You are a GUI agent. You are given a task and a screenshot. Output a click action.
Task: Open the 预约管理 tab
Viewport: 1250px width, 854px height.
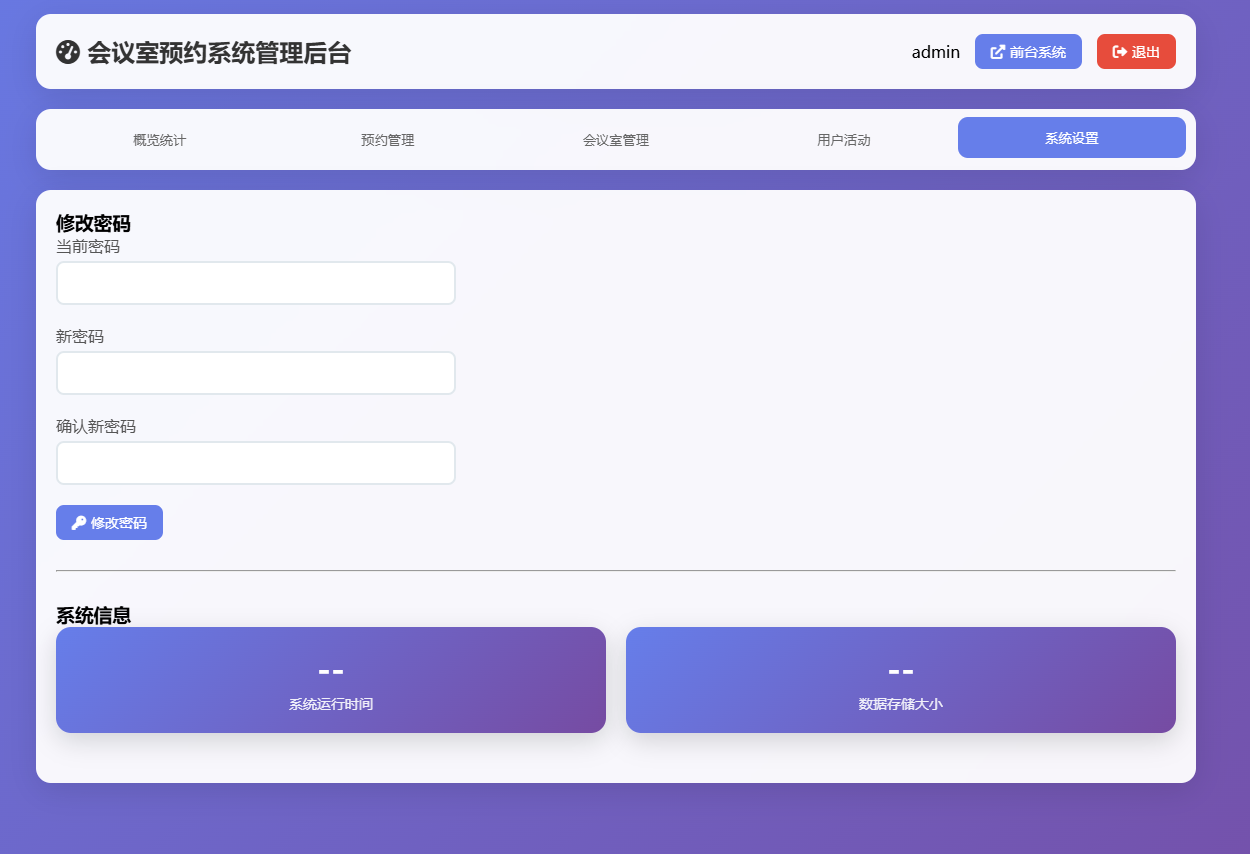coord(387,140)
